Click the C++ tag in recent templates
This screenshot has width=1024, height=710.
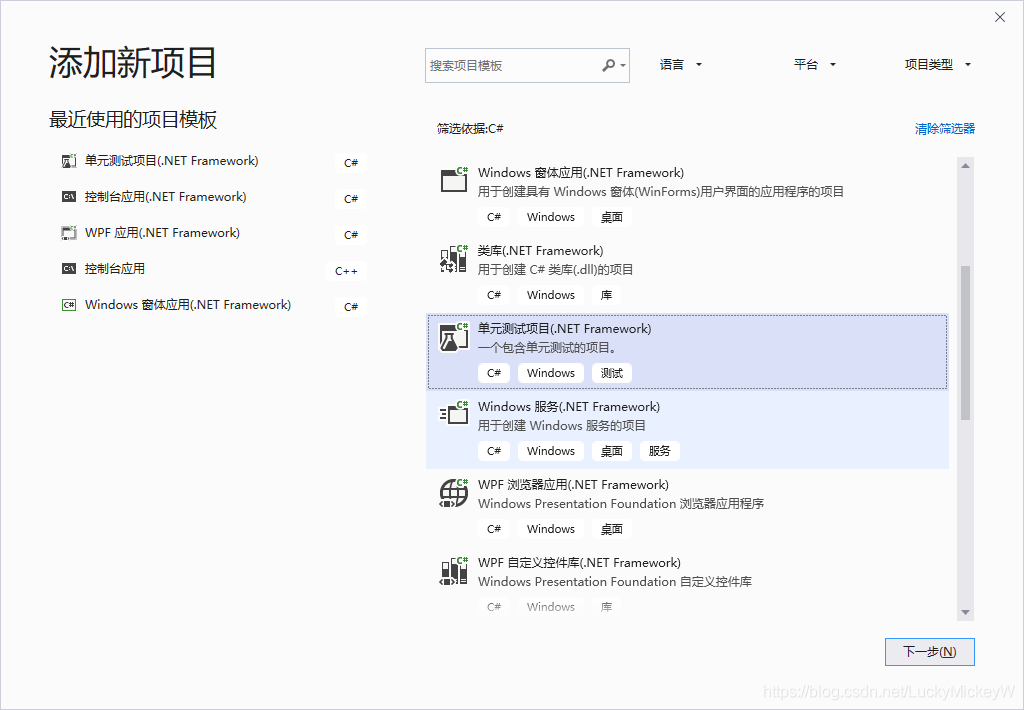click(x=346, y=271)
